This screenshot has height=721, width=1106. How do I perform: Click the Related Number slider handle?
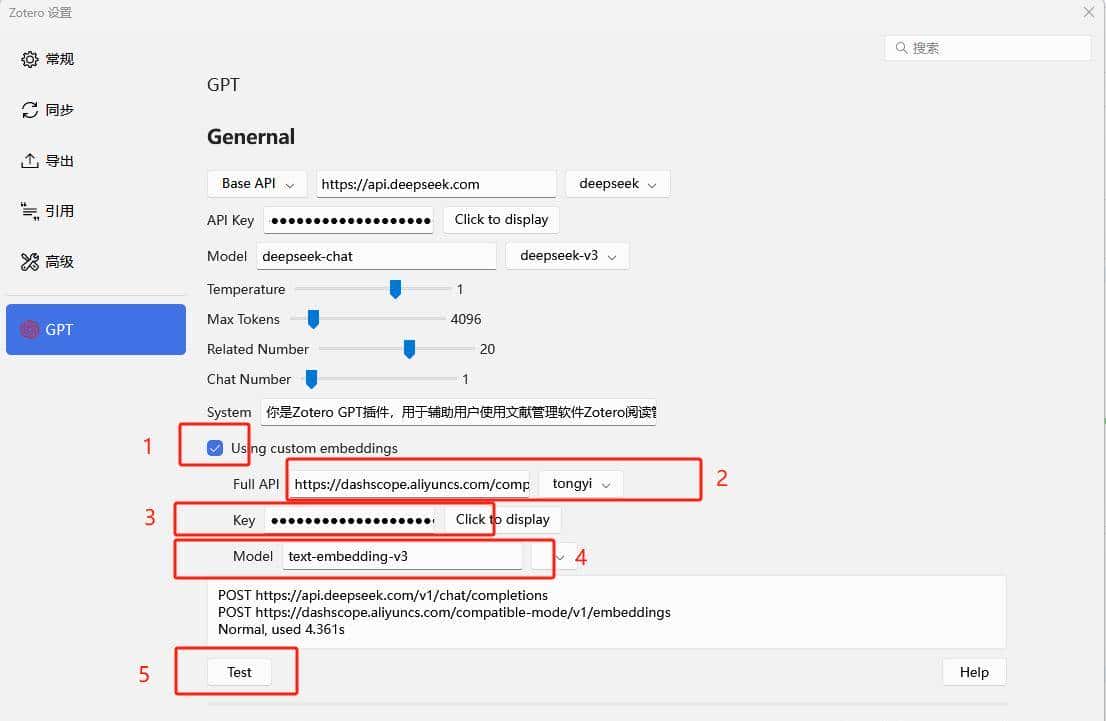409,349
